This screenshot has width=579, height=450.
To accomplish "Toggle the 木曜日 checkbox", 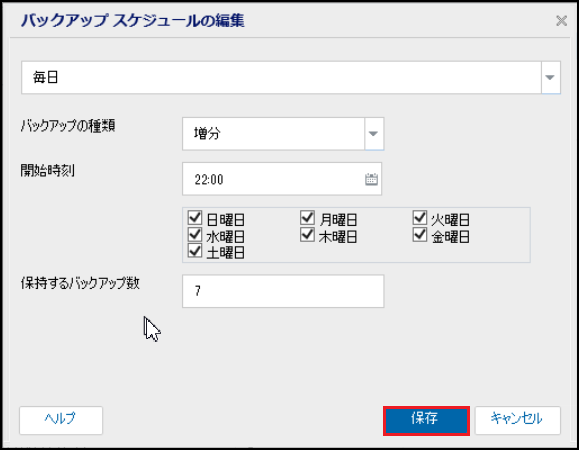I will tap(307, 234).
